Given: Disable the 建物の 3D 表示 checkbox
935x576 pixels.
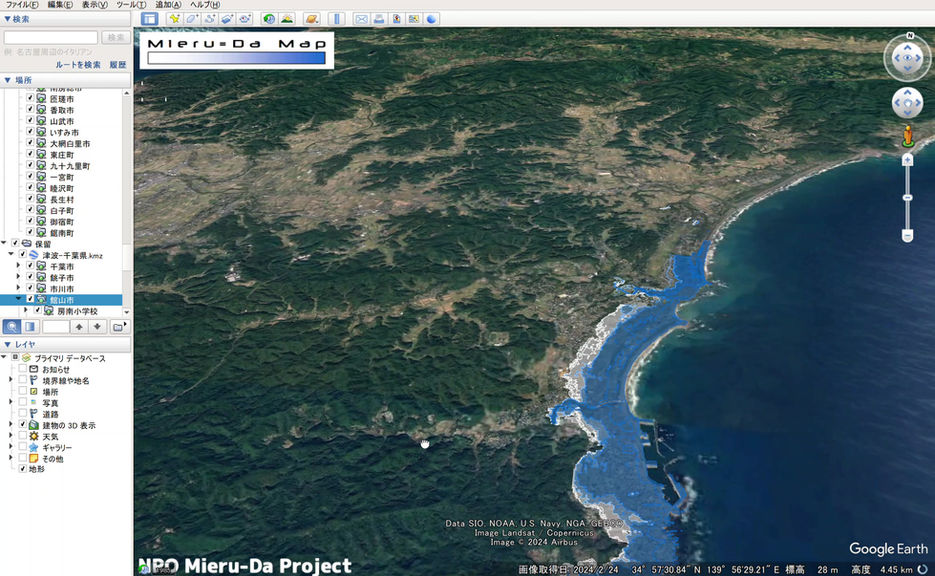Looking at the screenshot, I should point(23,425).
